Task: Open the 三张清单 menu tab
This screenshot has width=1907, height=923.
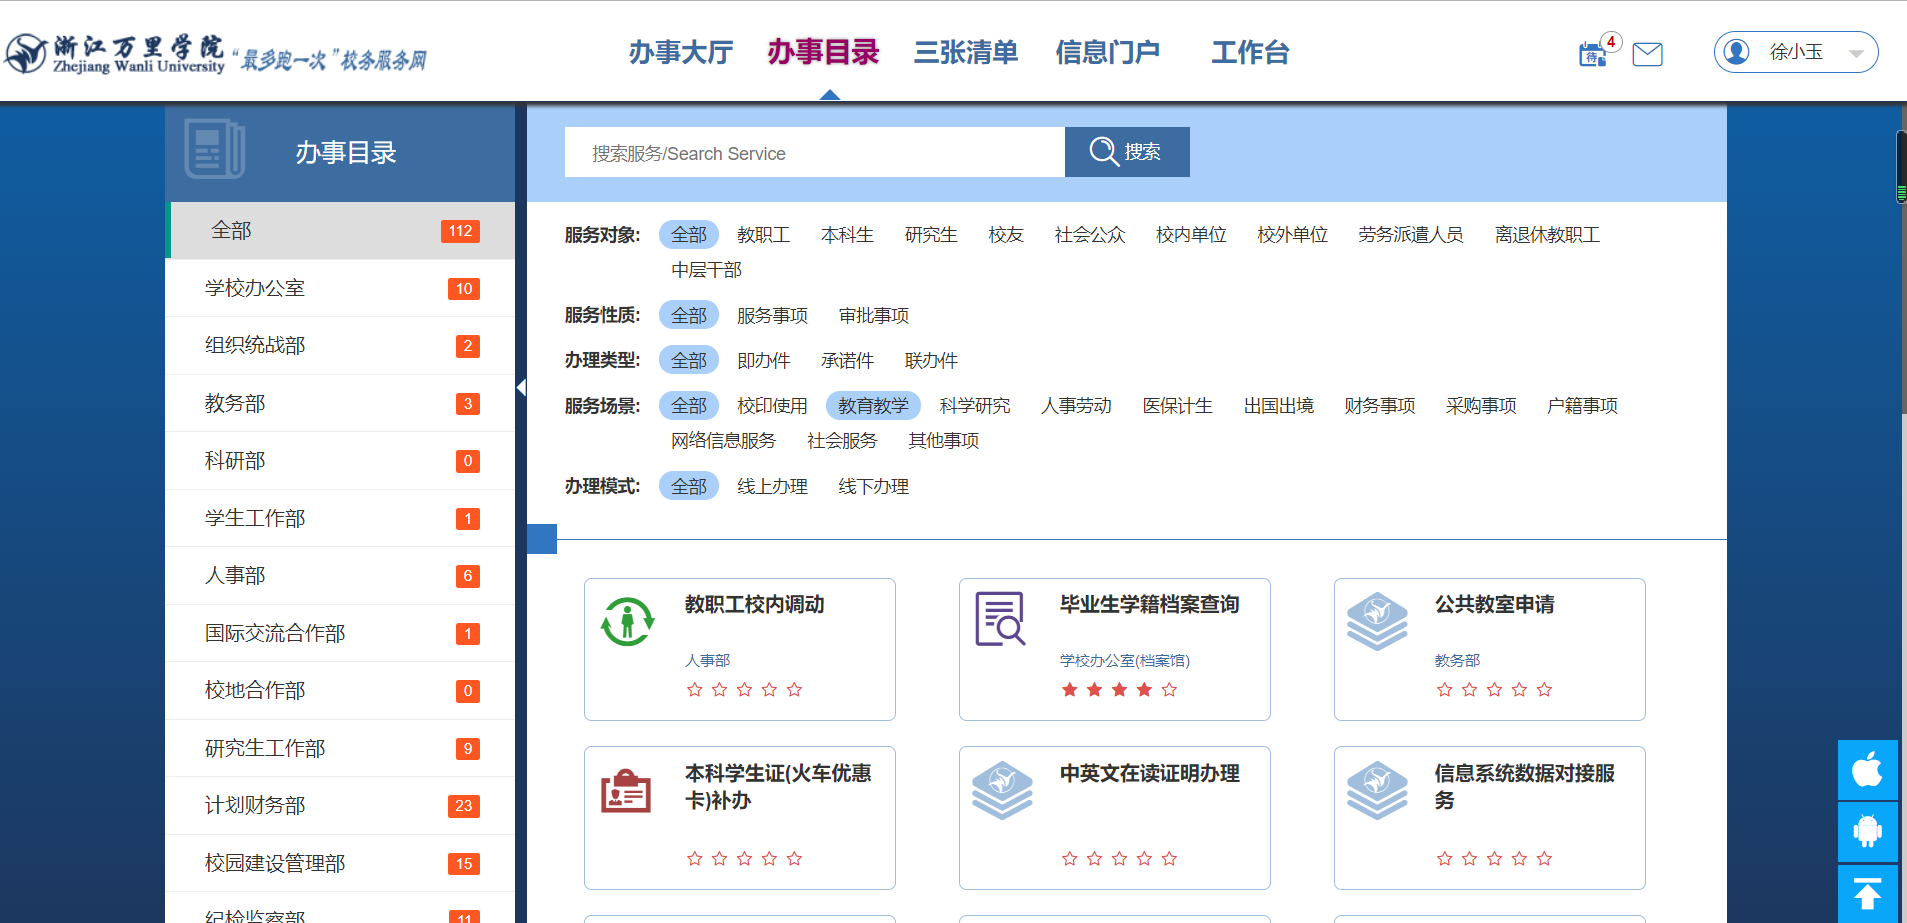Action: pos(965,52)
